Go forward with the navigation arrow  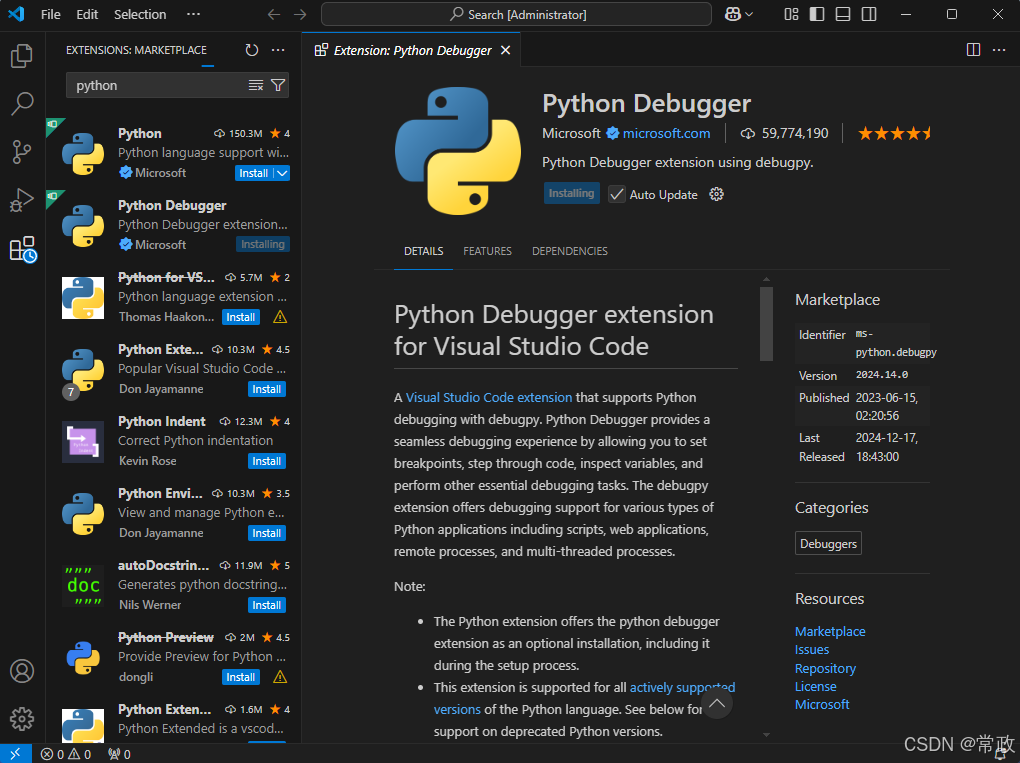point(300,14)
